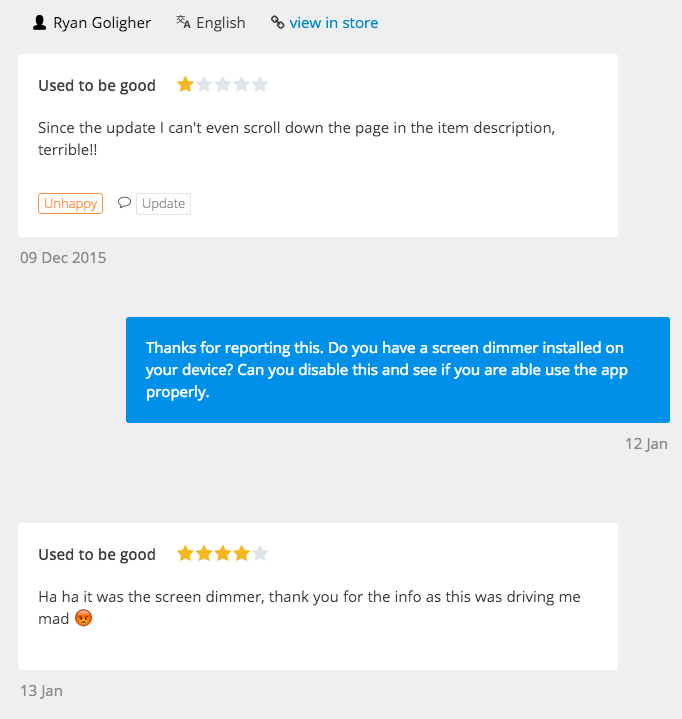Open the "view in store" link
The image size is (682, 719).
pos(333,22)
